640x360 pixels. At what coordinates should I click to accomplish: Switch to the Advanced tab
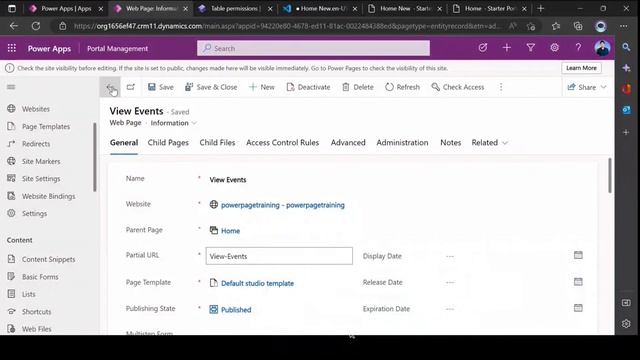(x=348, y=142)
